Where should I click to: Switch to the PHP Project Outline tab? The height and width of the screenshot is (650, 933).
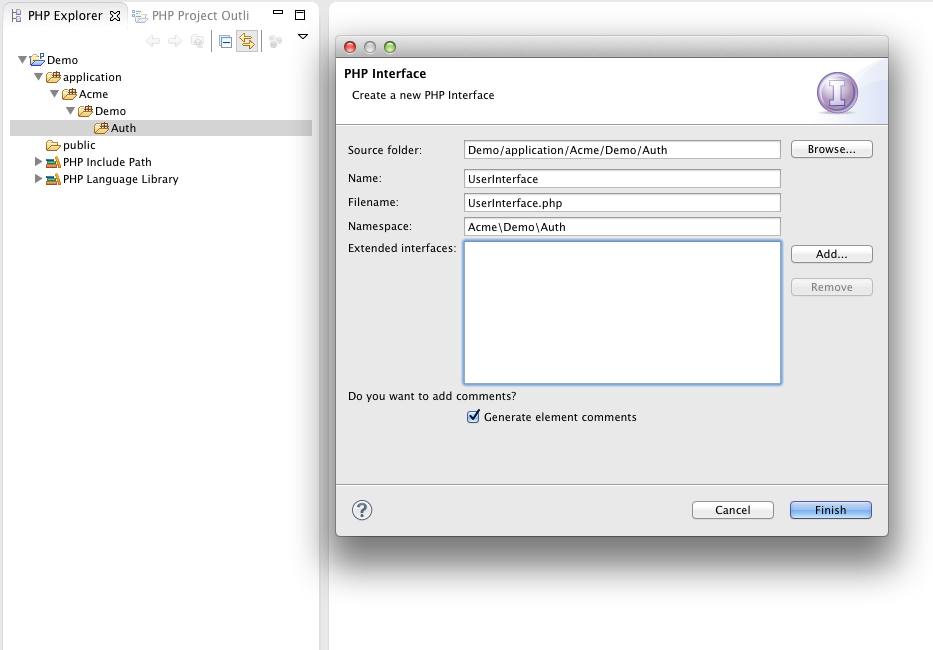[x=192, y=15]
